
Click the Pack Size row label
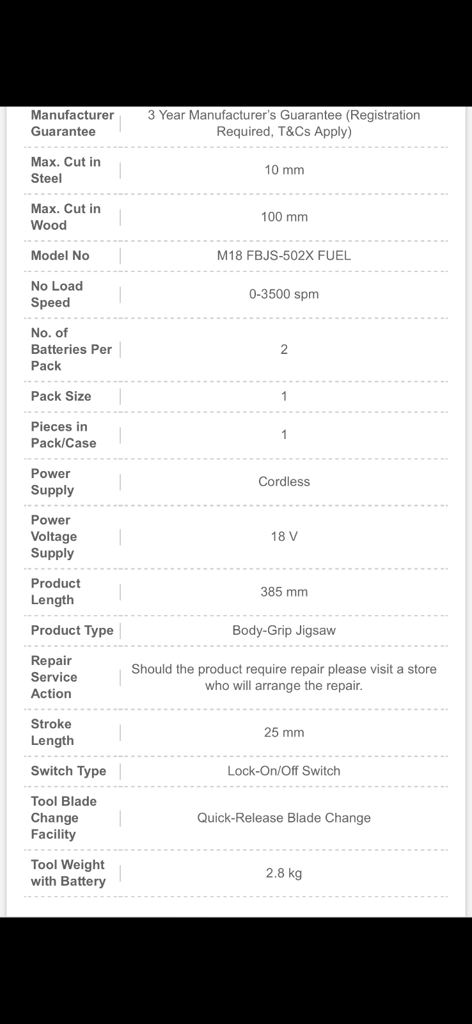pos(61,396)
